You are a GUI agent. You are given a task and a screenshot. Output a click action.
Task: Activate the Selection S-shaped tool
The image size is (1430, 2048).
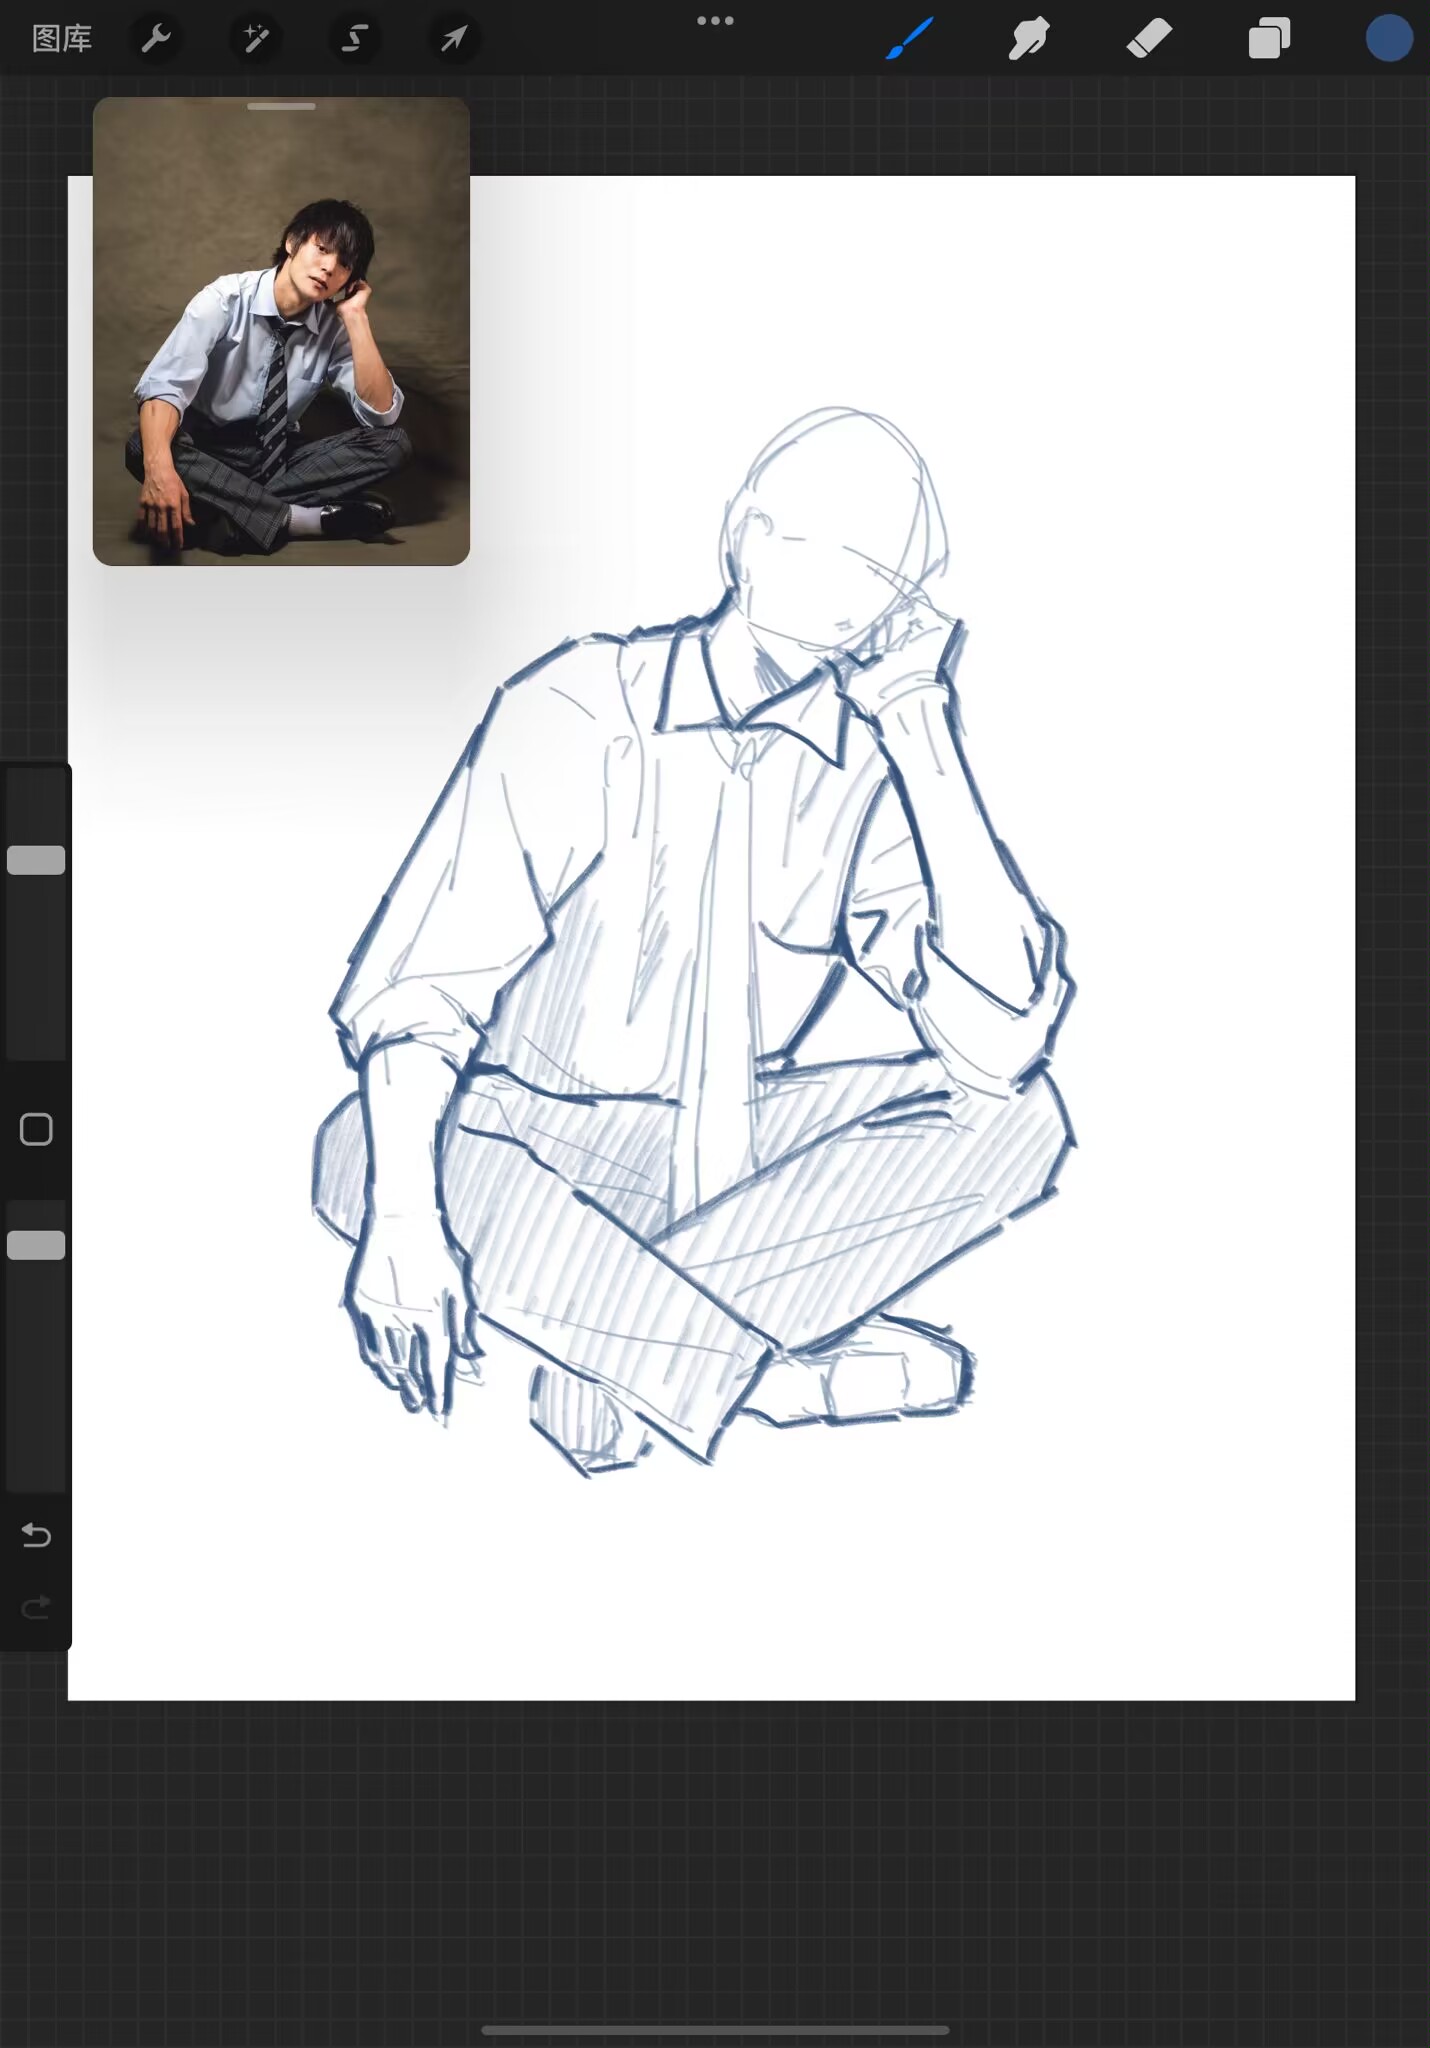click(354, 39)
